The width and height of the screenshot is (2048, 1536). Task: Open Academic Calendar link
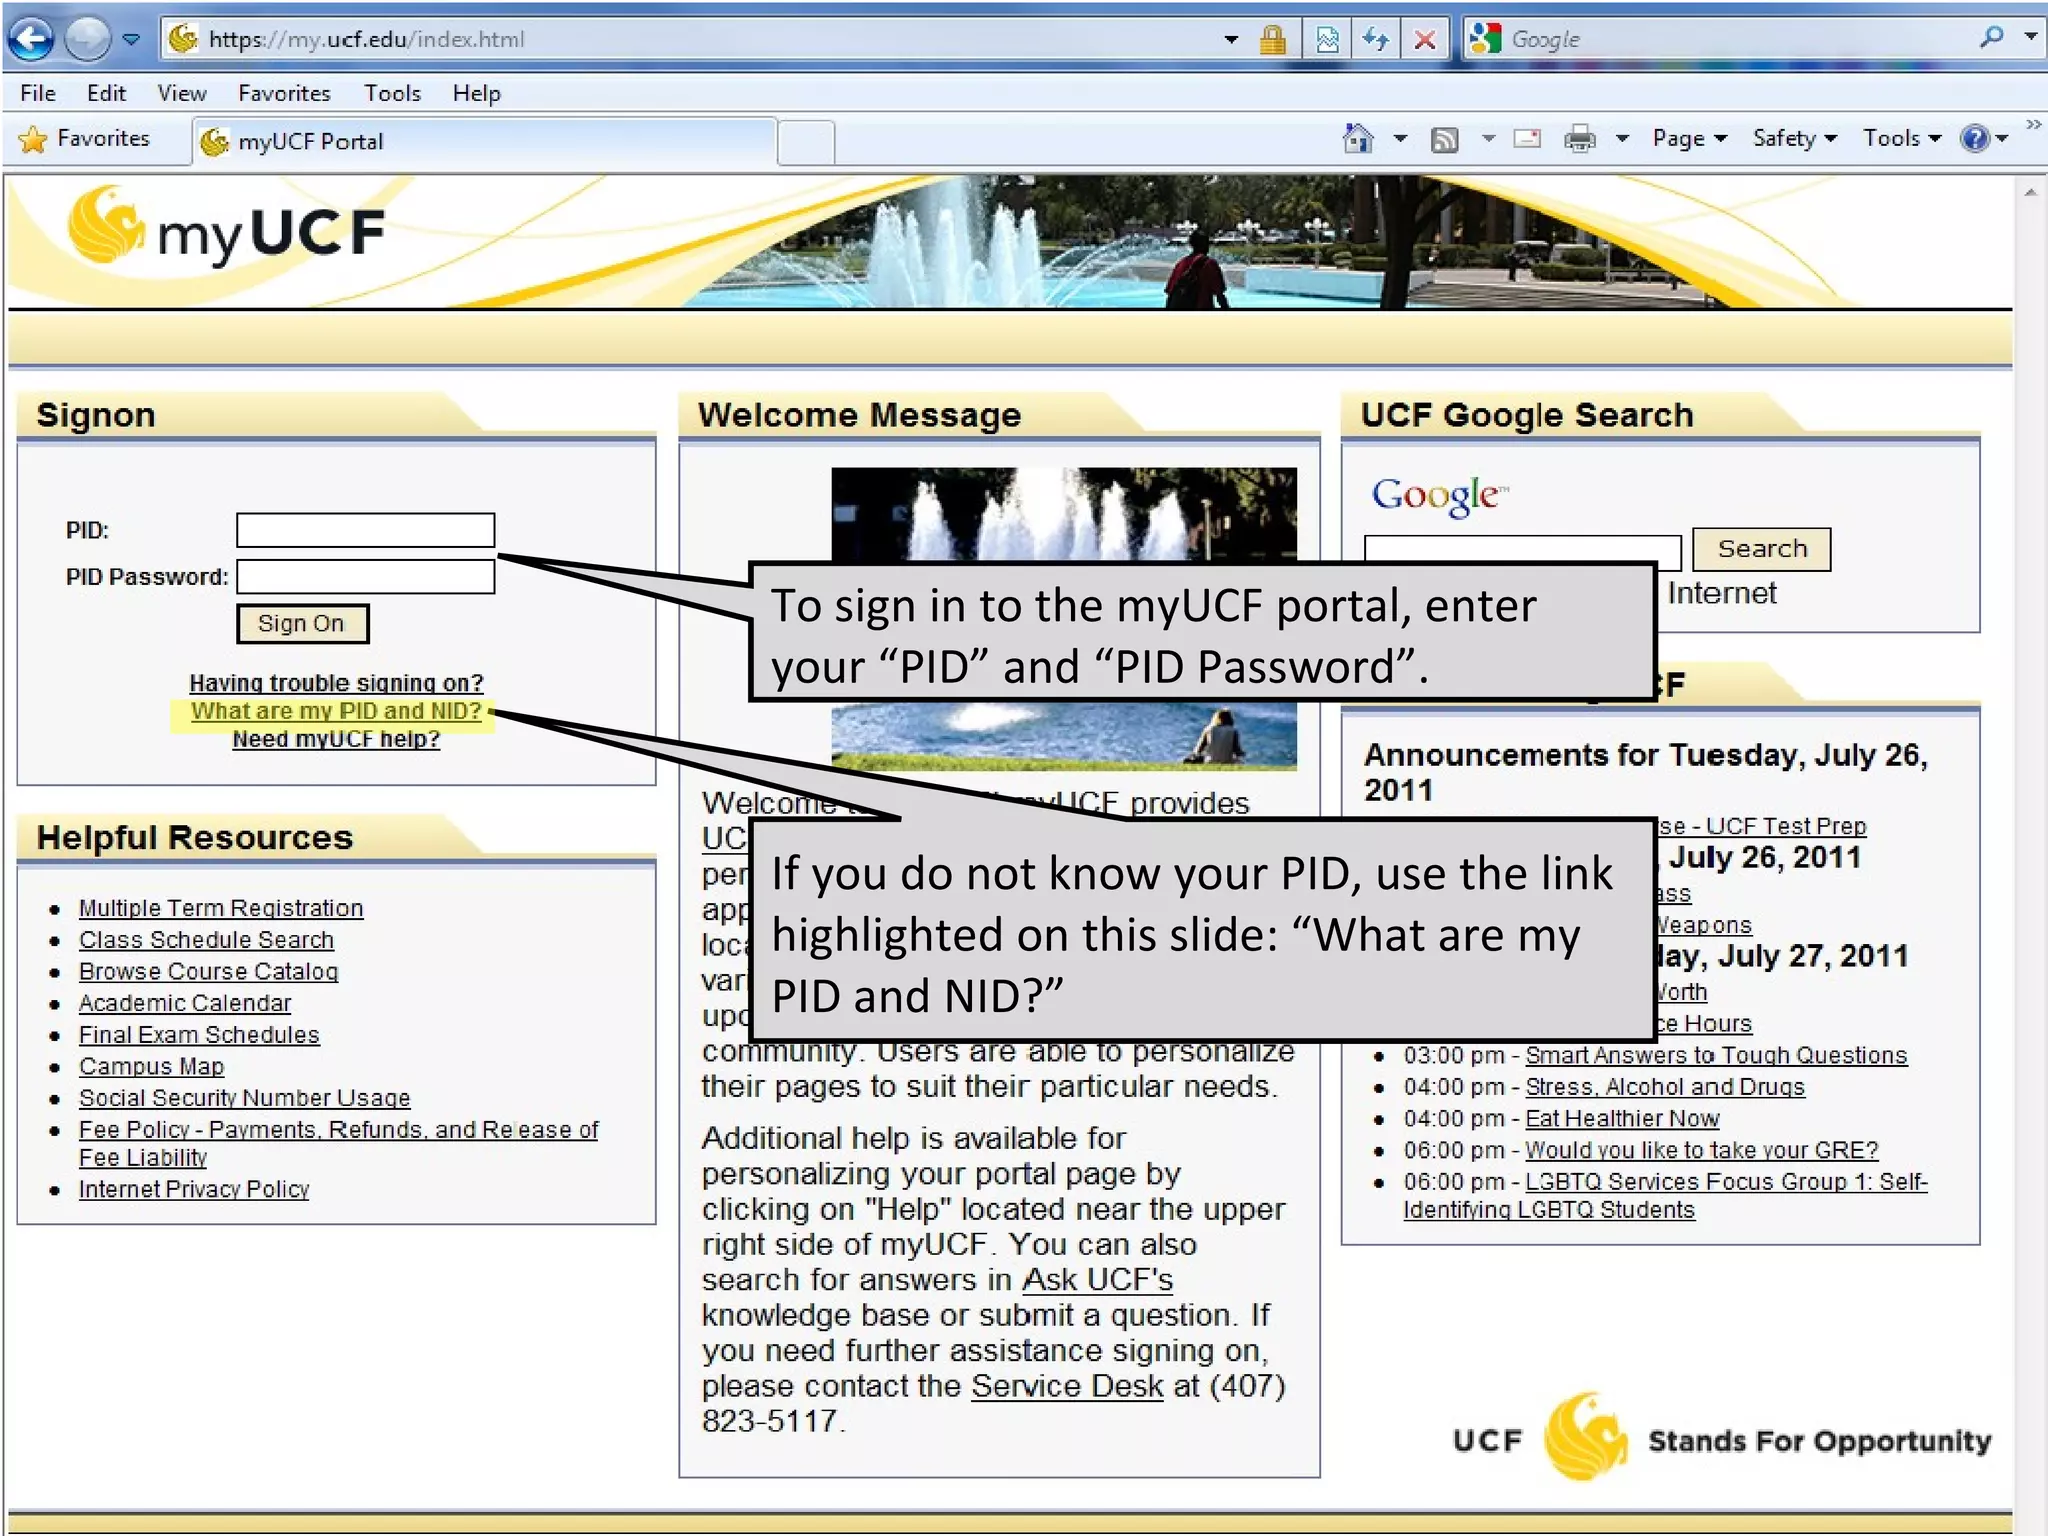[x=185, y=1003]
